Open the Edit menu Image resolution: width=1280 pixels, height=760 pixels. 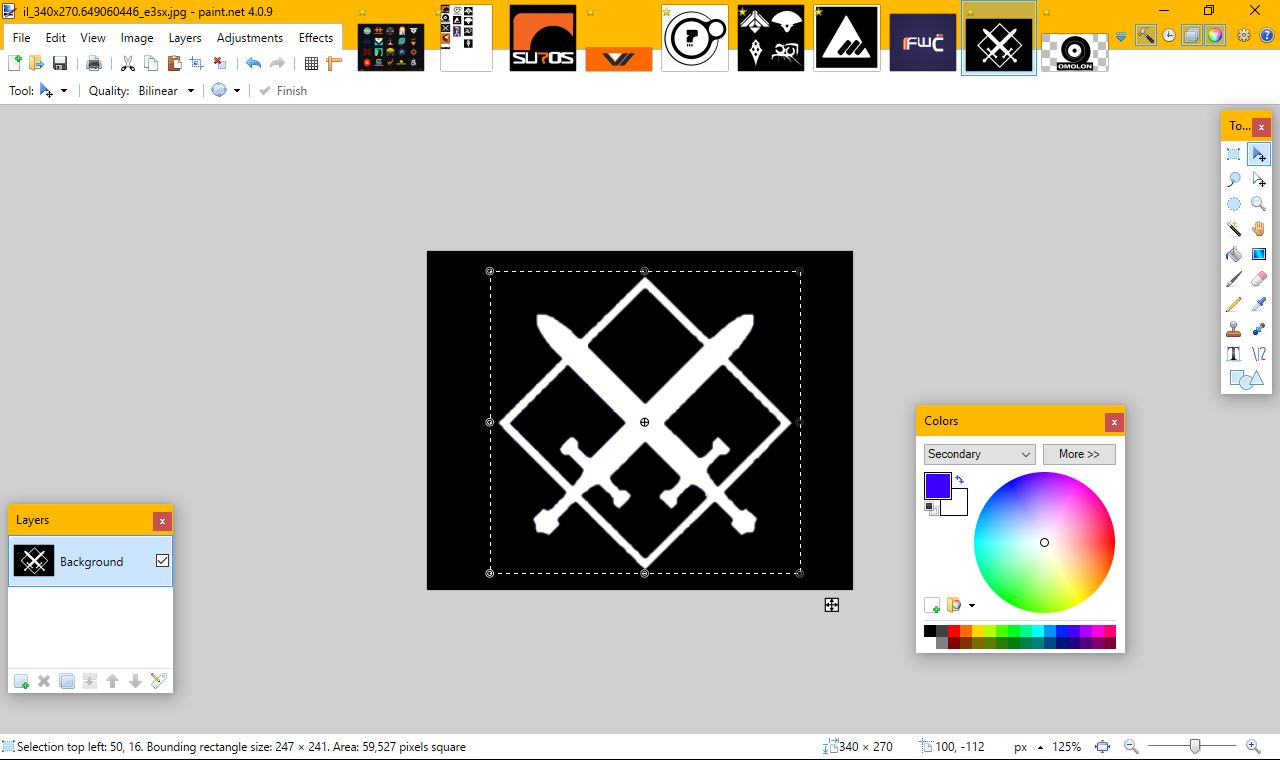pyautogui.click(x=55, y=37)
